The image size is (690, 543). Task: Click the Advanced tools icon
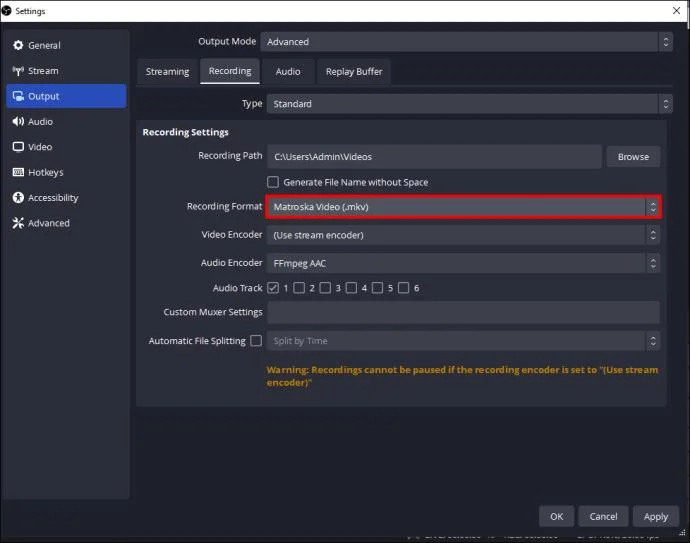tap(18, 223)
